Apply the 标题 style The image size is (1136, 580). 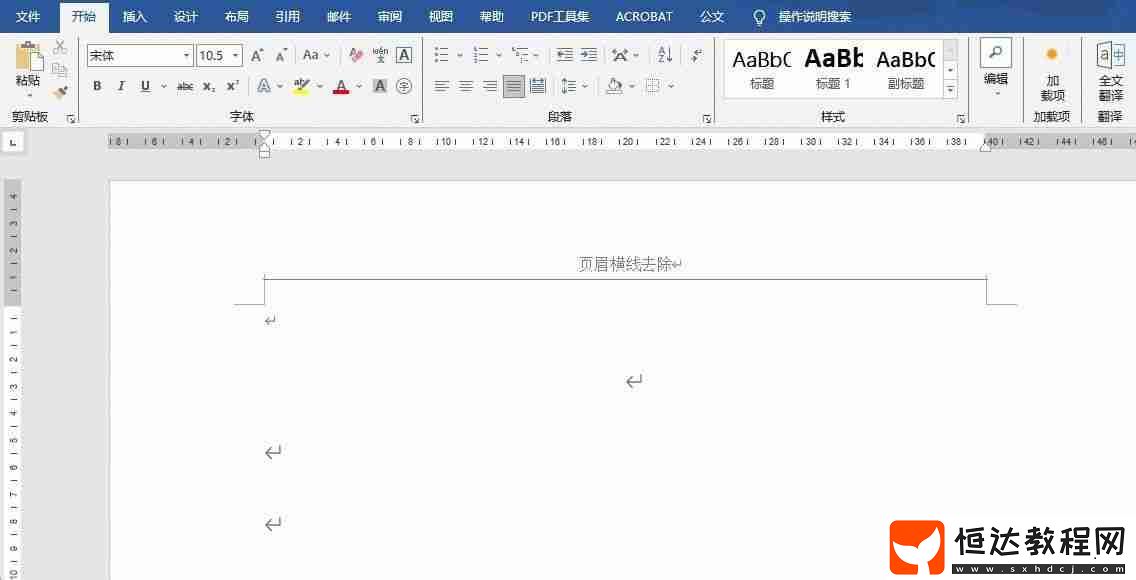point(761,69)
